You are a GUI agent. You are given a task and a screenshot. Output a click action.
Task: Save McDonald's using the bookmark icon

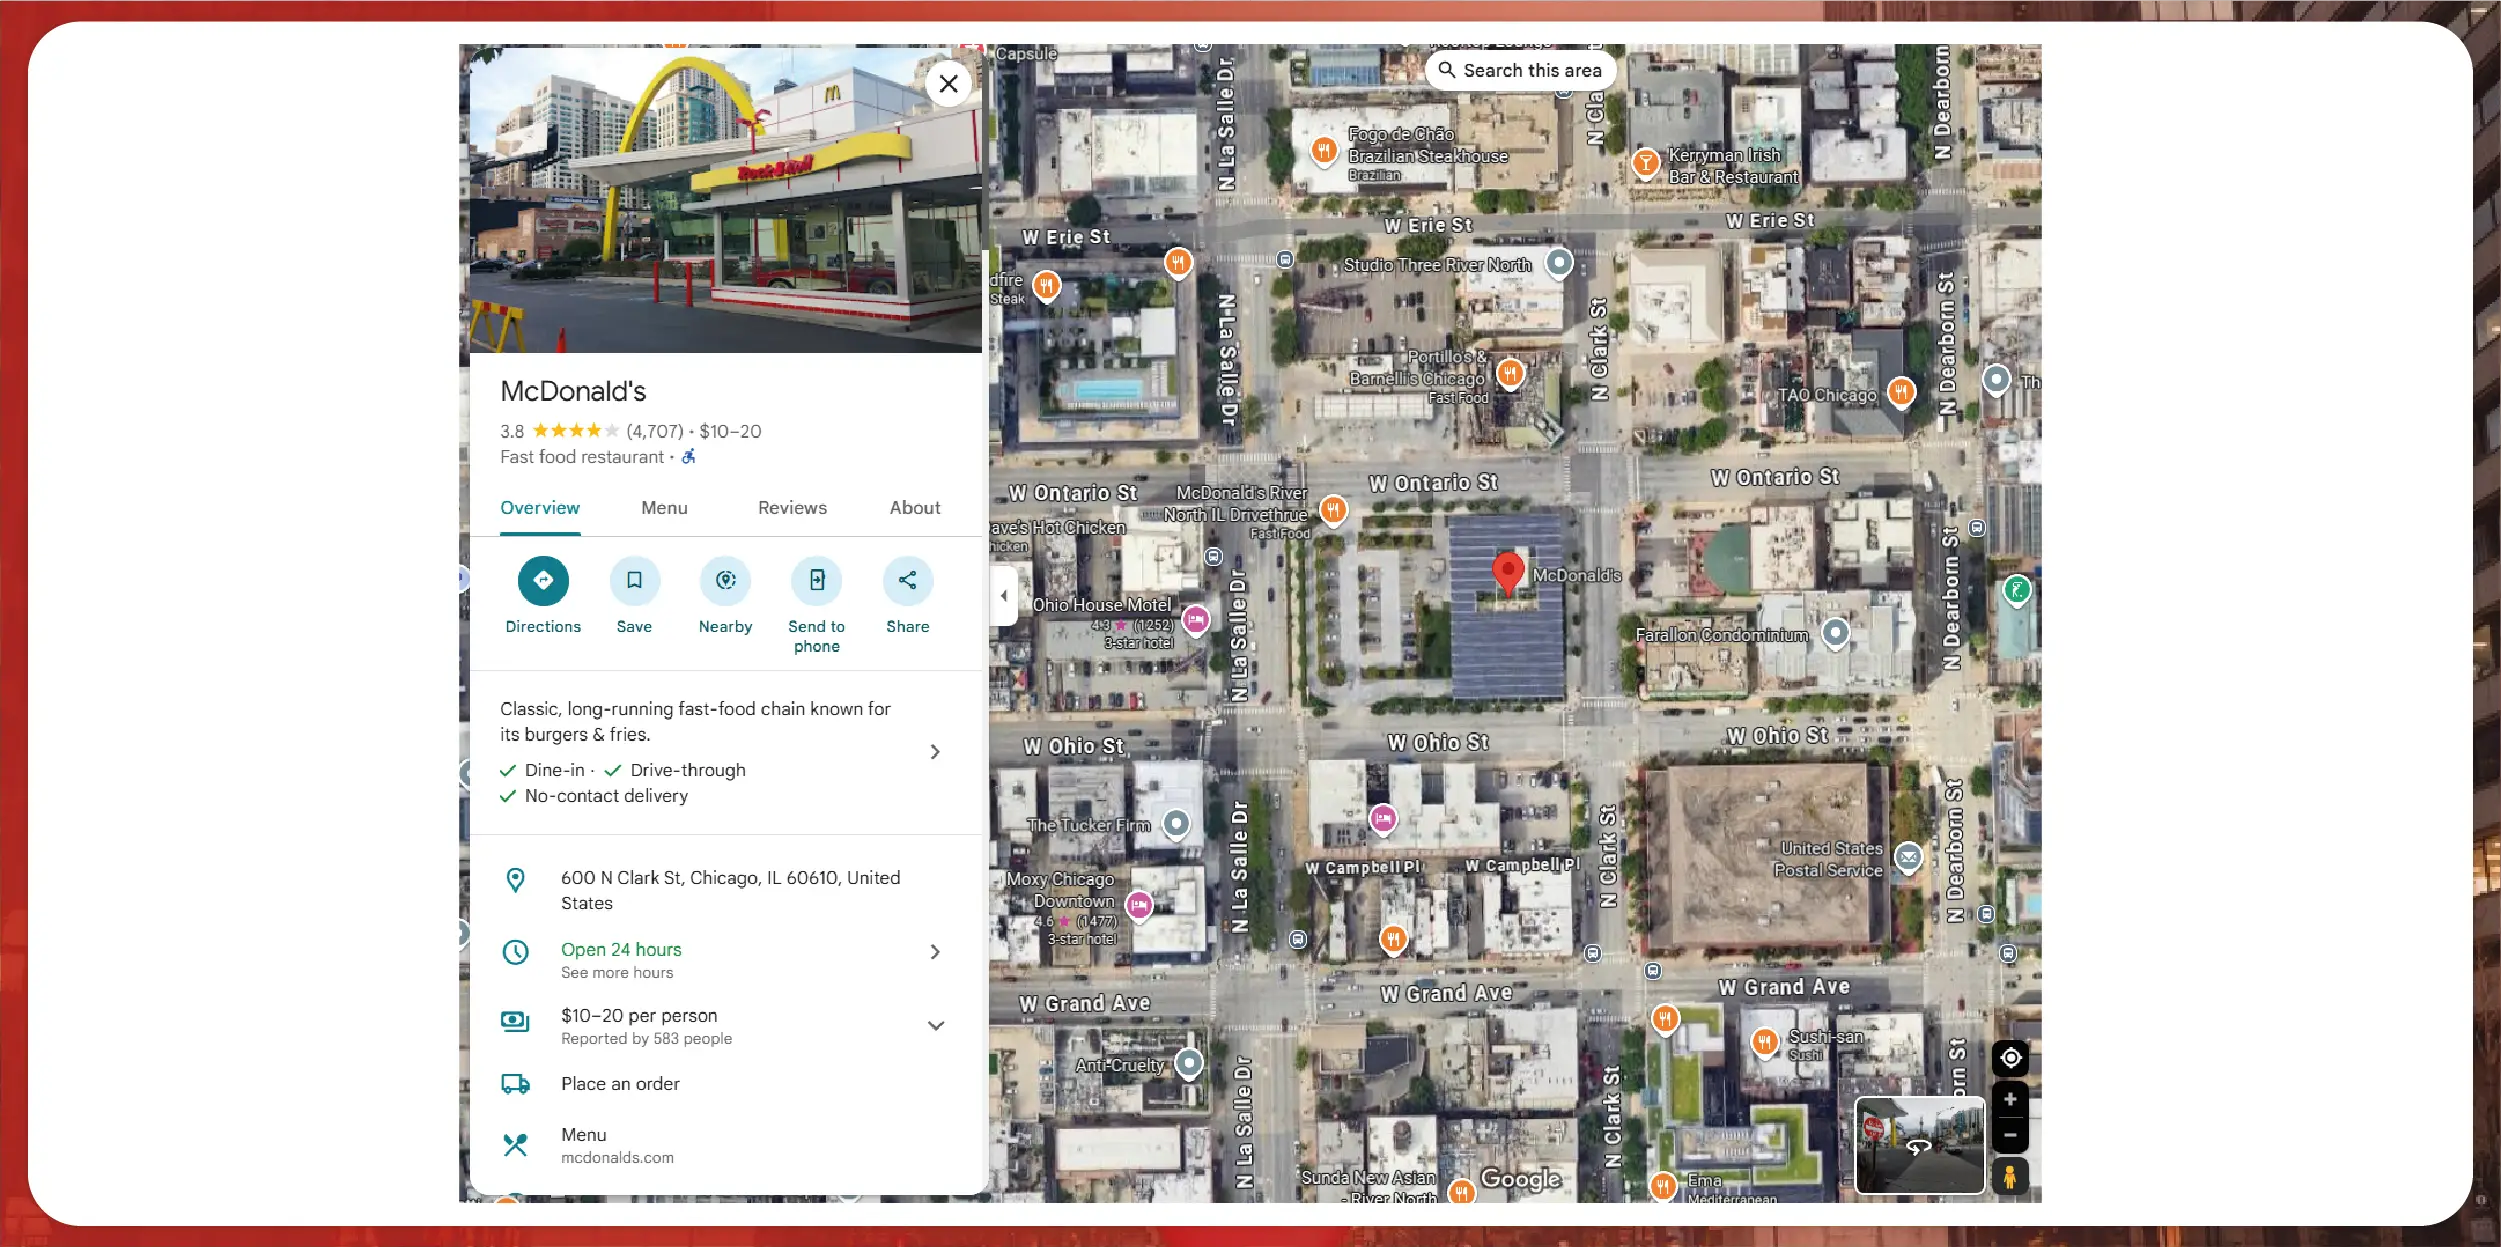point(634,581)
